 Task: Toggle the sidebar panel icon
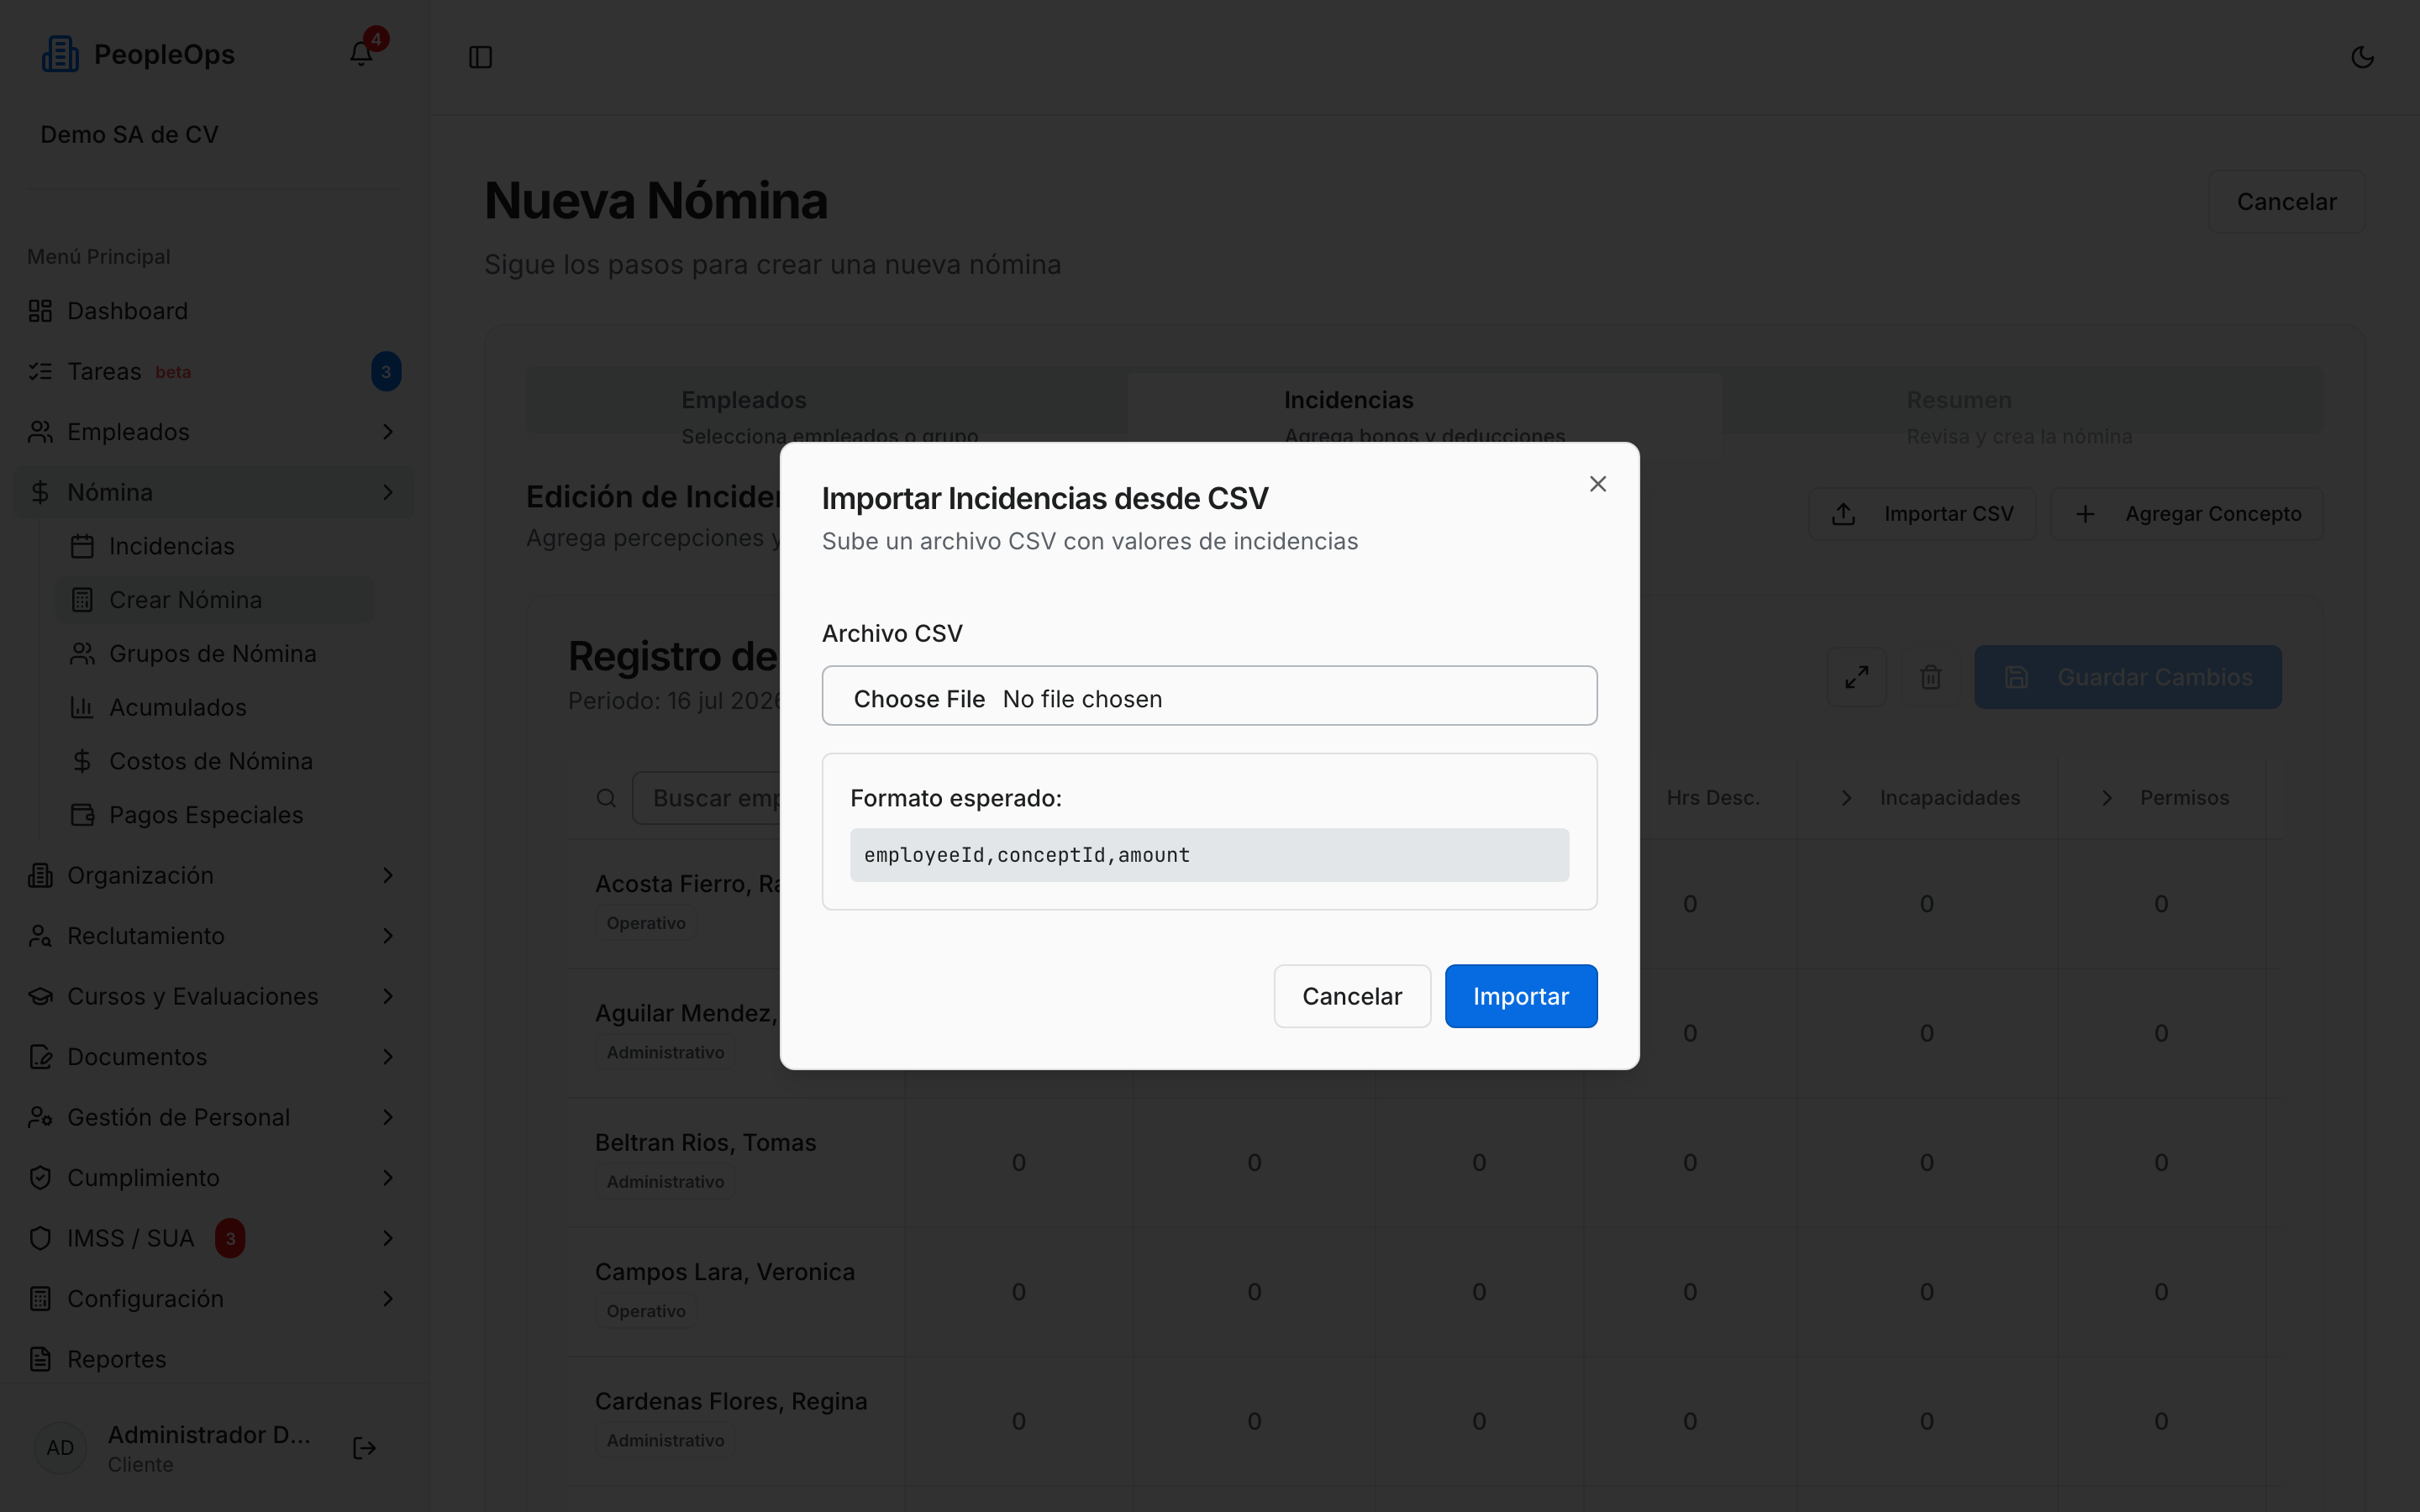(x=480, y=57)
